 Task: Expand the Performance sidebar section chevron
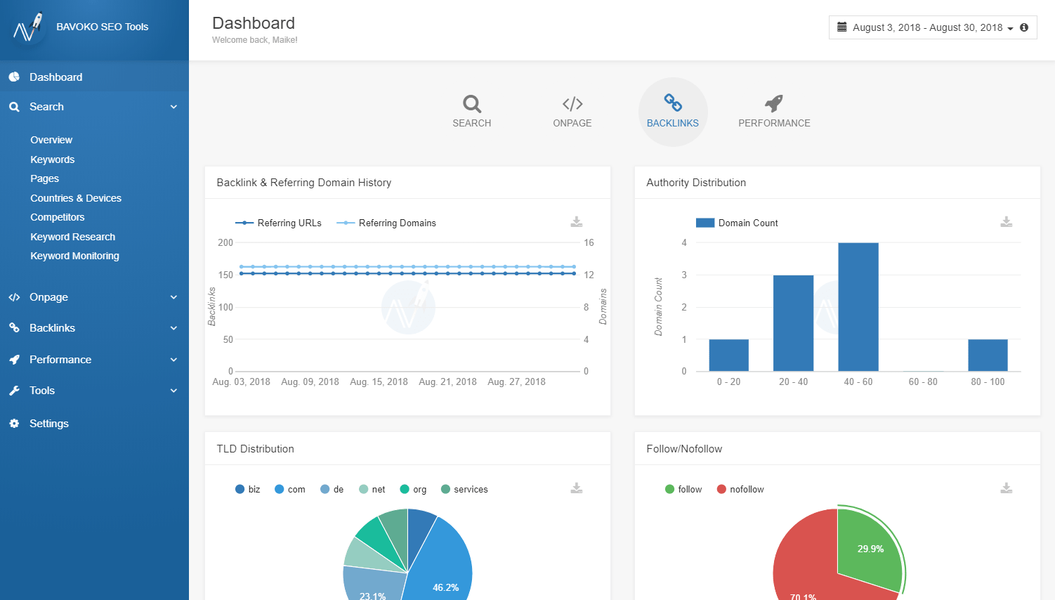click(174, 360)
